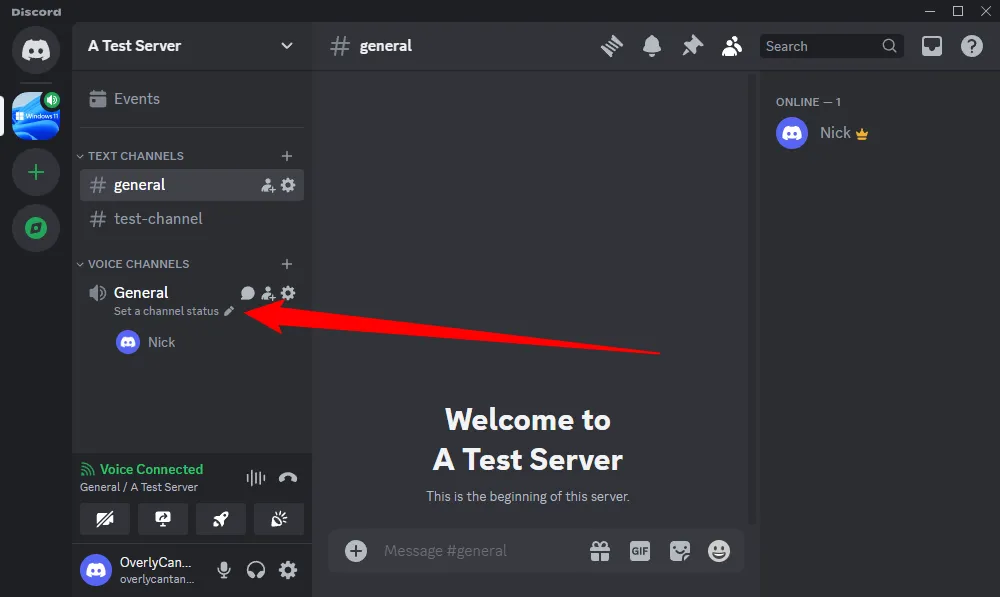Screen dimensions: 1000x597
Task: Create a new text channel
Action: [287, 156]
